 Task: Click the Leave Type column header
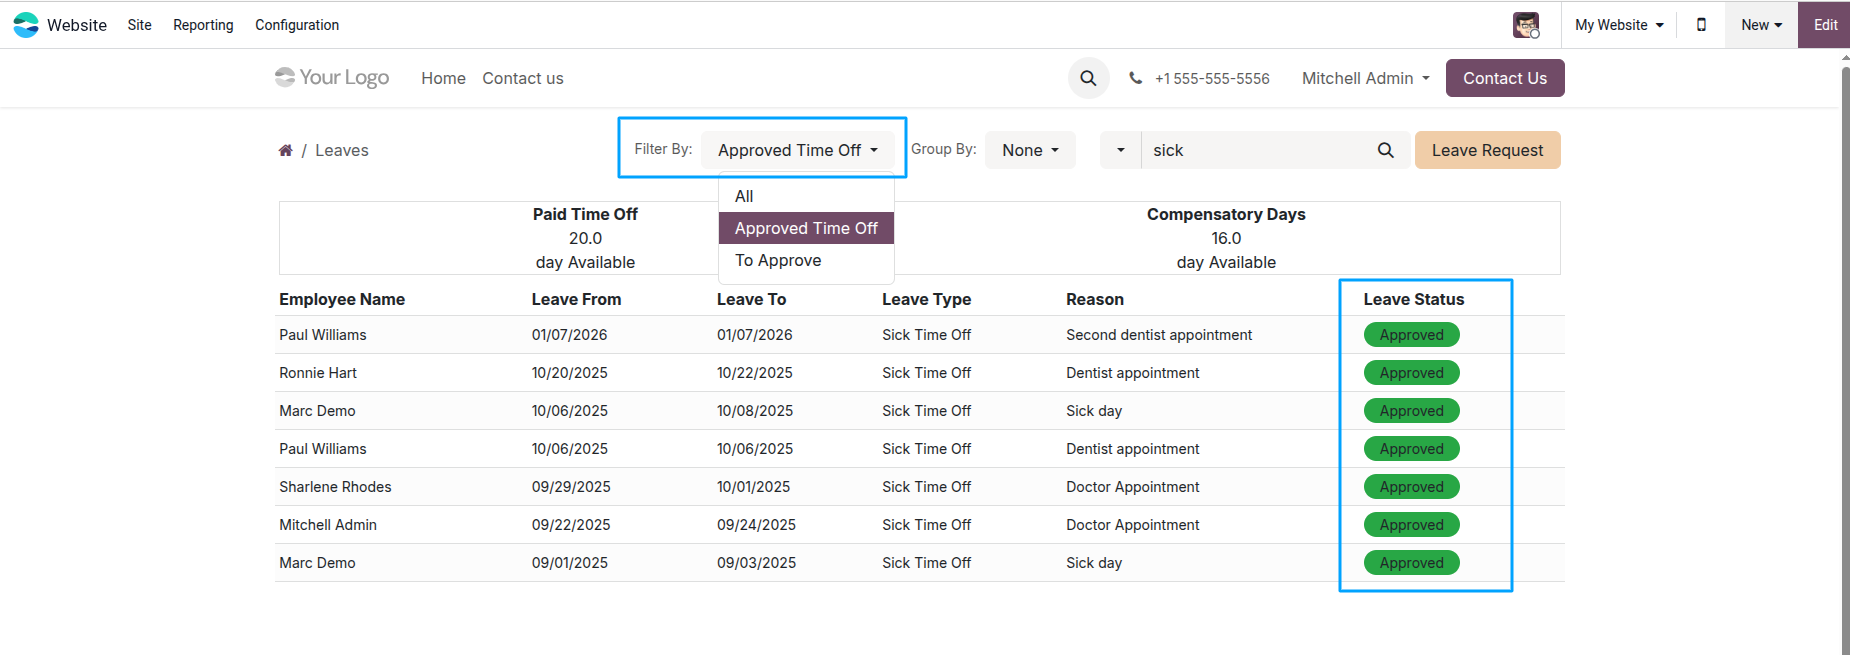926,299
